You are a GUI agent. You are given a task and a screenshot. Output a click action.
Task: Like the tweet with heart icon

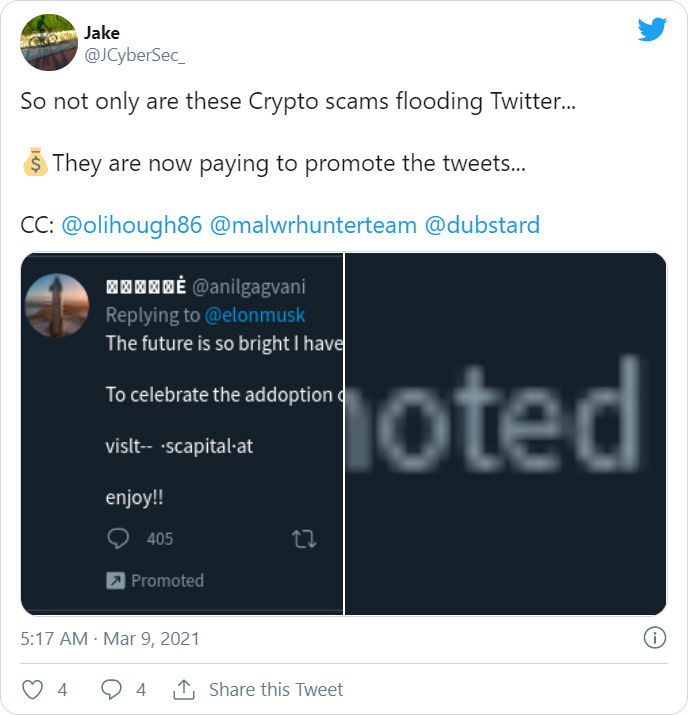tap(33, 690)
